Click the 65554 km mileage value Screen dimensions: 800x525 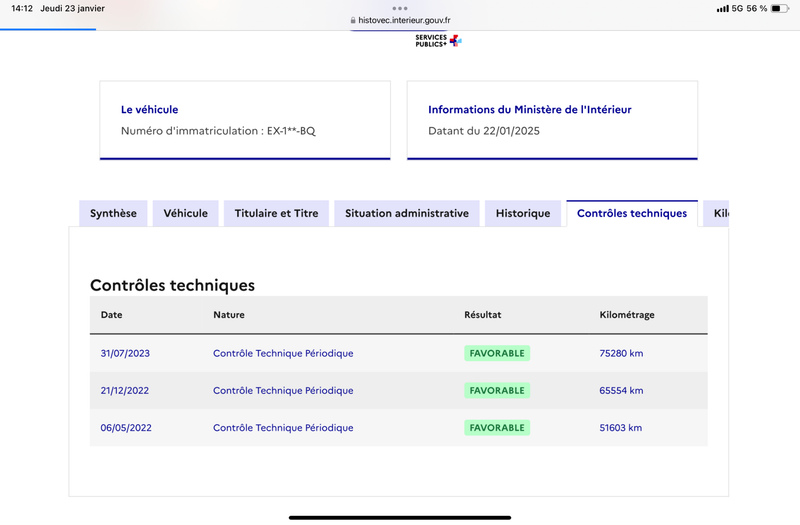point(621,390)
